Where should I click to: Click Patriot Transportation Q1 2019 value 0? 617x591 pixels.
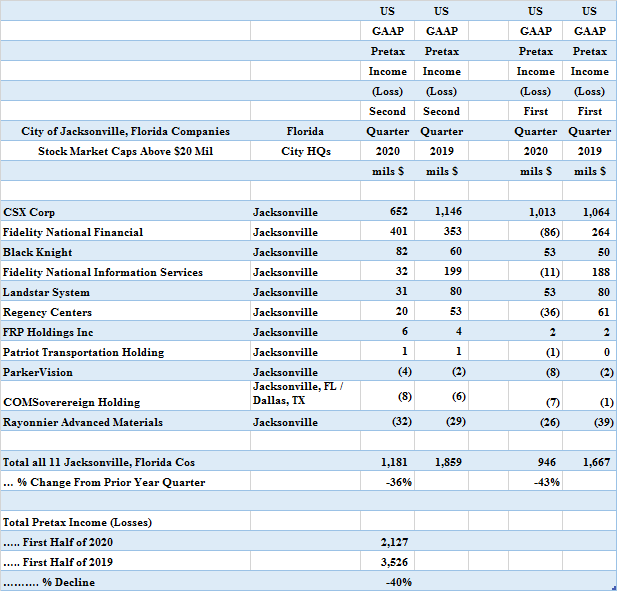pyautogui.click(x=607, y=352)
